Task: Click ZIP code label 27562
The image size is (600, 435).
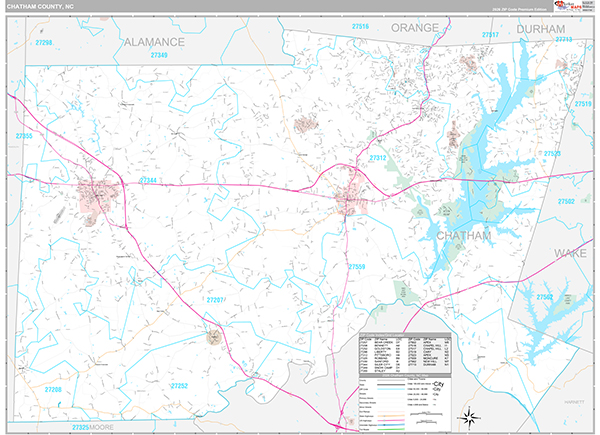Action: tap(545, 297)
